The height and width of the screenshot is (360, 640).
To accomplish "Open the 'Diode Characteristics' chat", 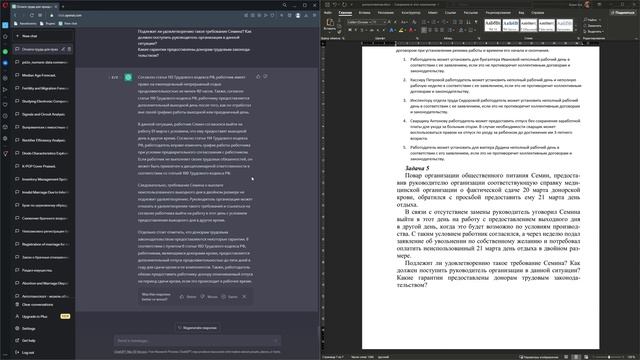I will click(43, 153).
